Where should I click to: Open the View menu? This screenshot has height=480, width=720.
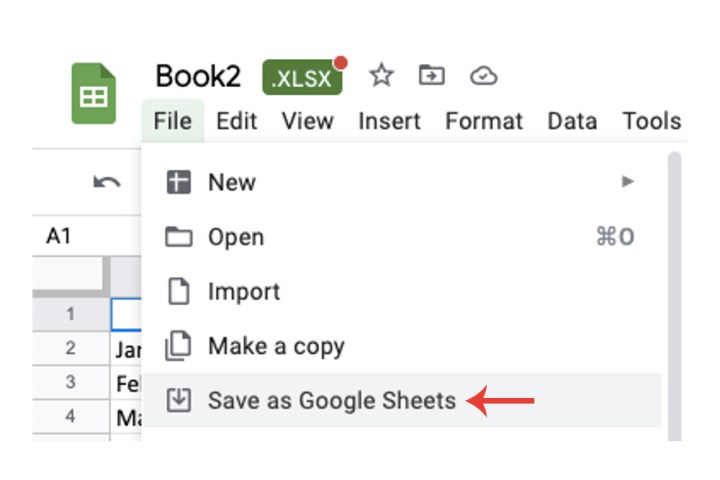click(307, 121)
